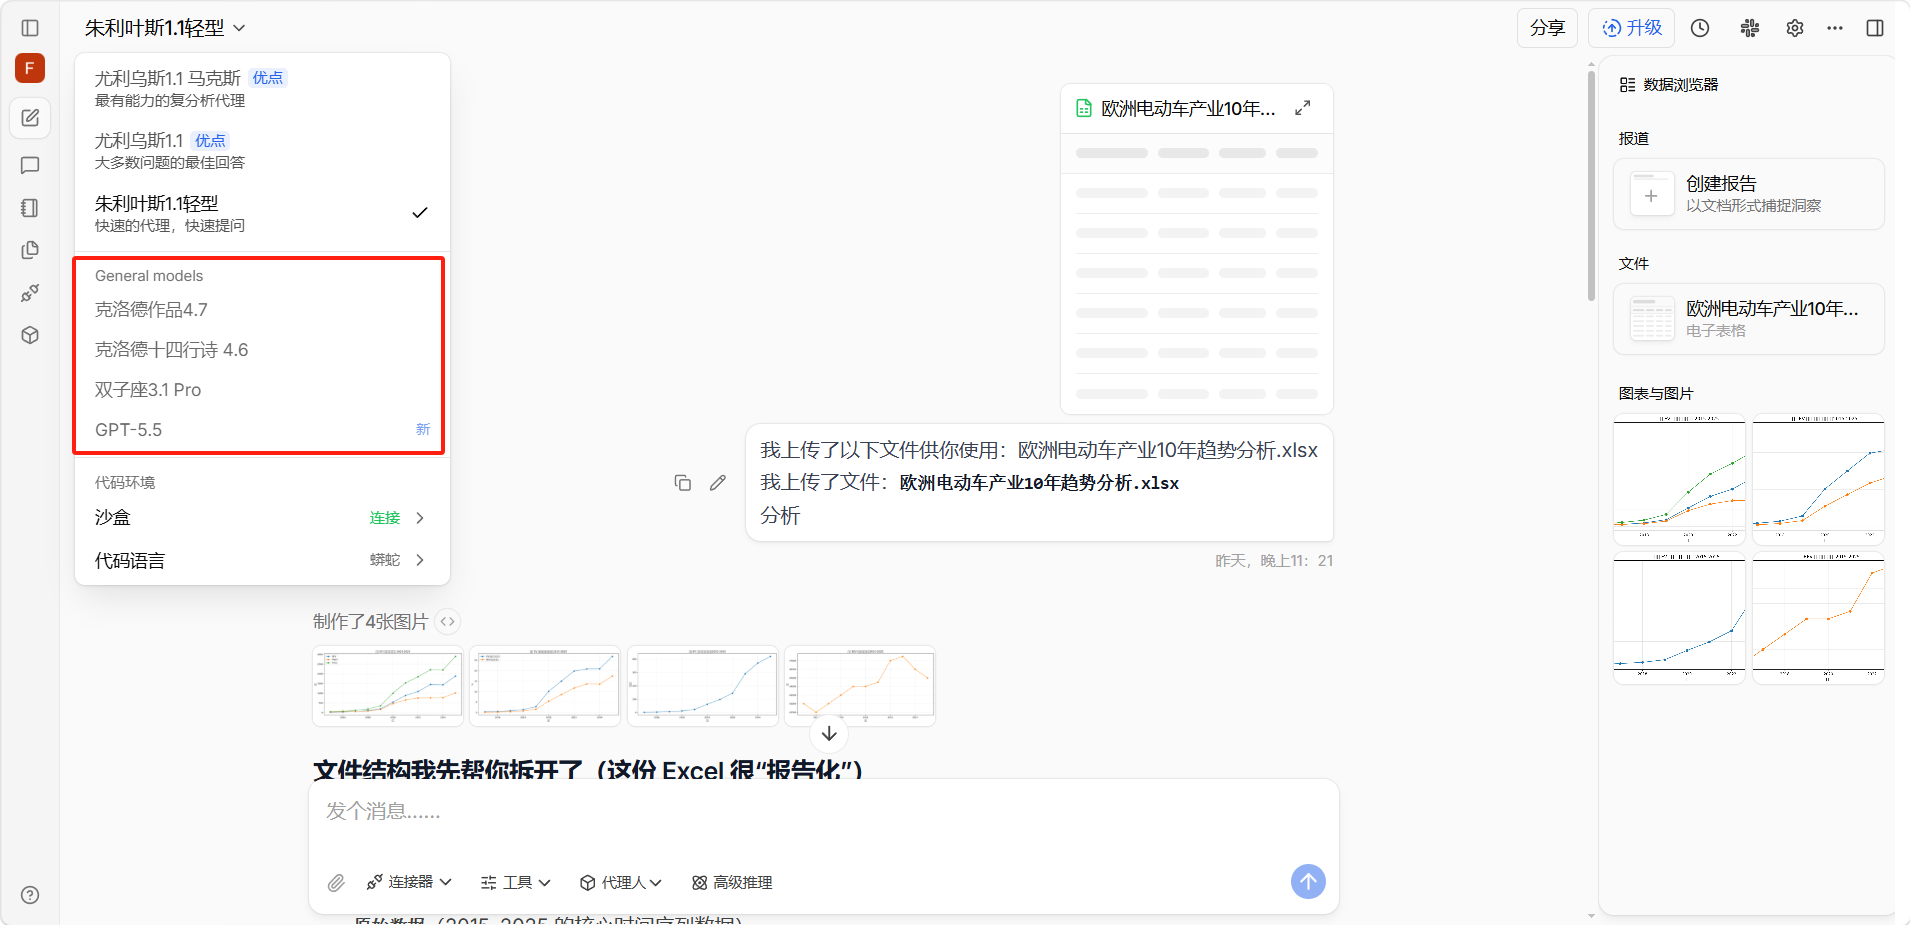Open the second generated chart thumbnail in chat

pyautogui.click(x=545, y=686)
